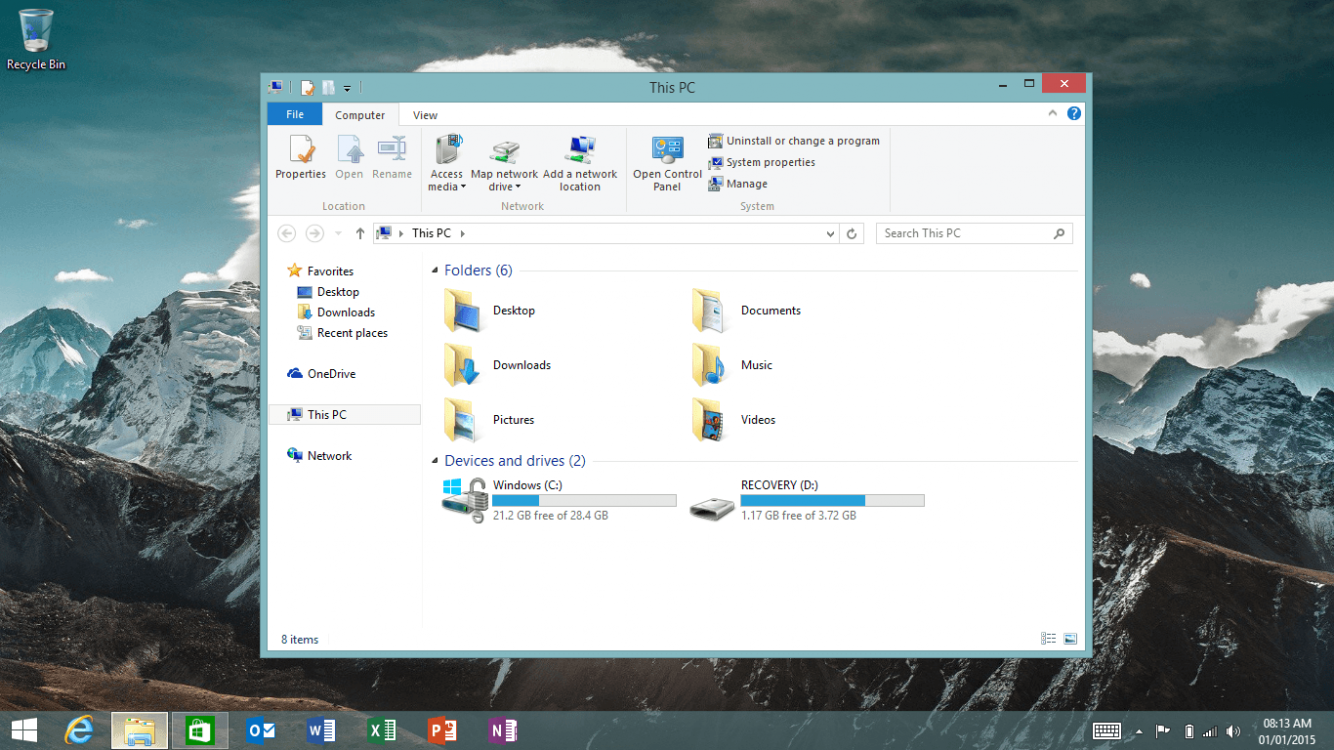Click '8 items' in status bar
1334x750 pixels.
click(x=300, y=640)
